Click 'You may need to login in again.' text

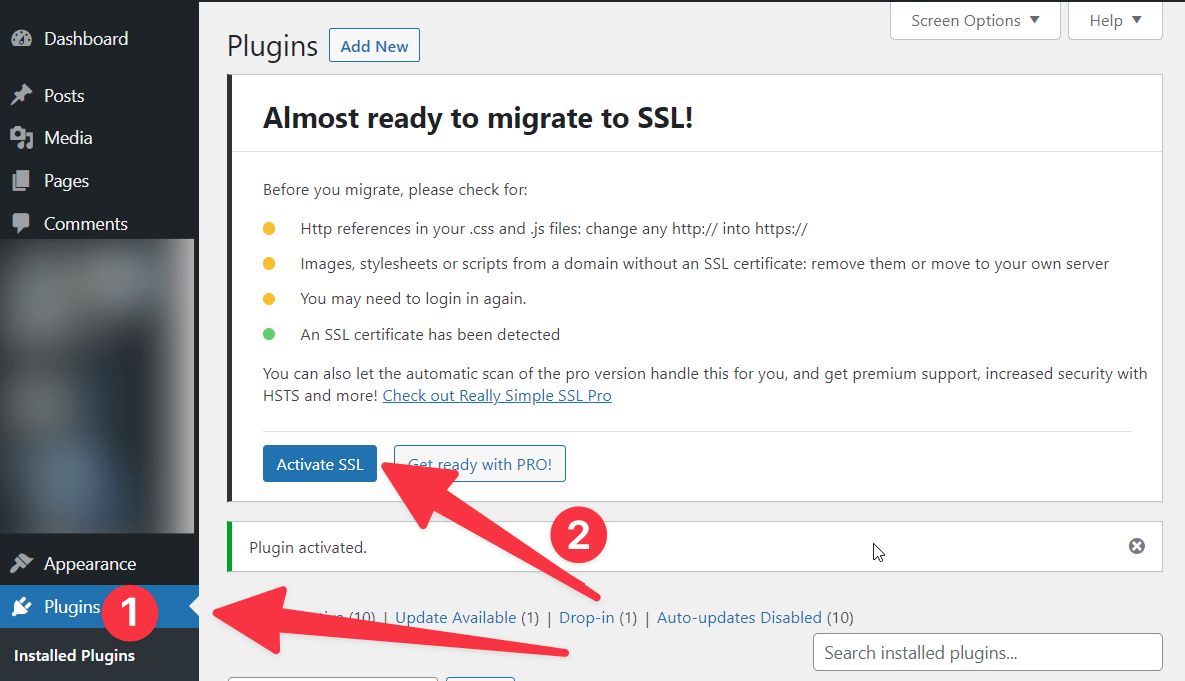tap(413, 299)
